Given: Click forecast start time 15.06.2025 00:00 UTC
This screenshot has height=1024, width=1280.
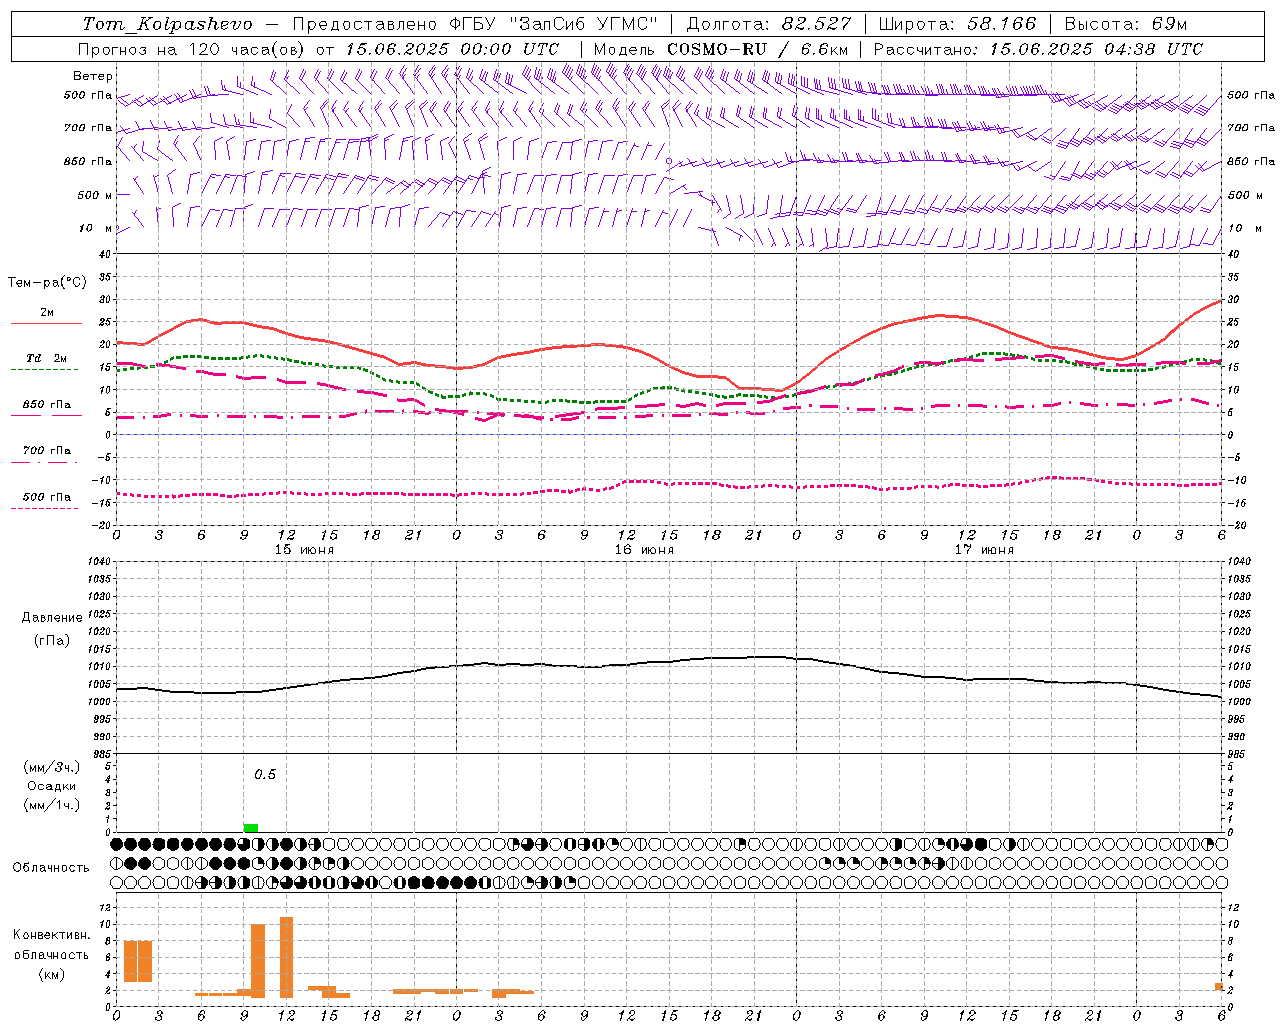Looking at the screenshot, I should (452, 49).
